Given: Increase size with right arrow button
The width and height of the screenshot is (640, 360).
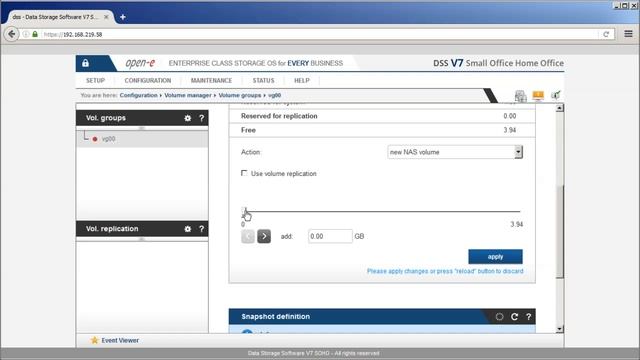Looking at the screenshot, I should coord(264,236).
